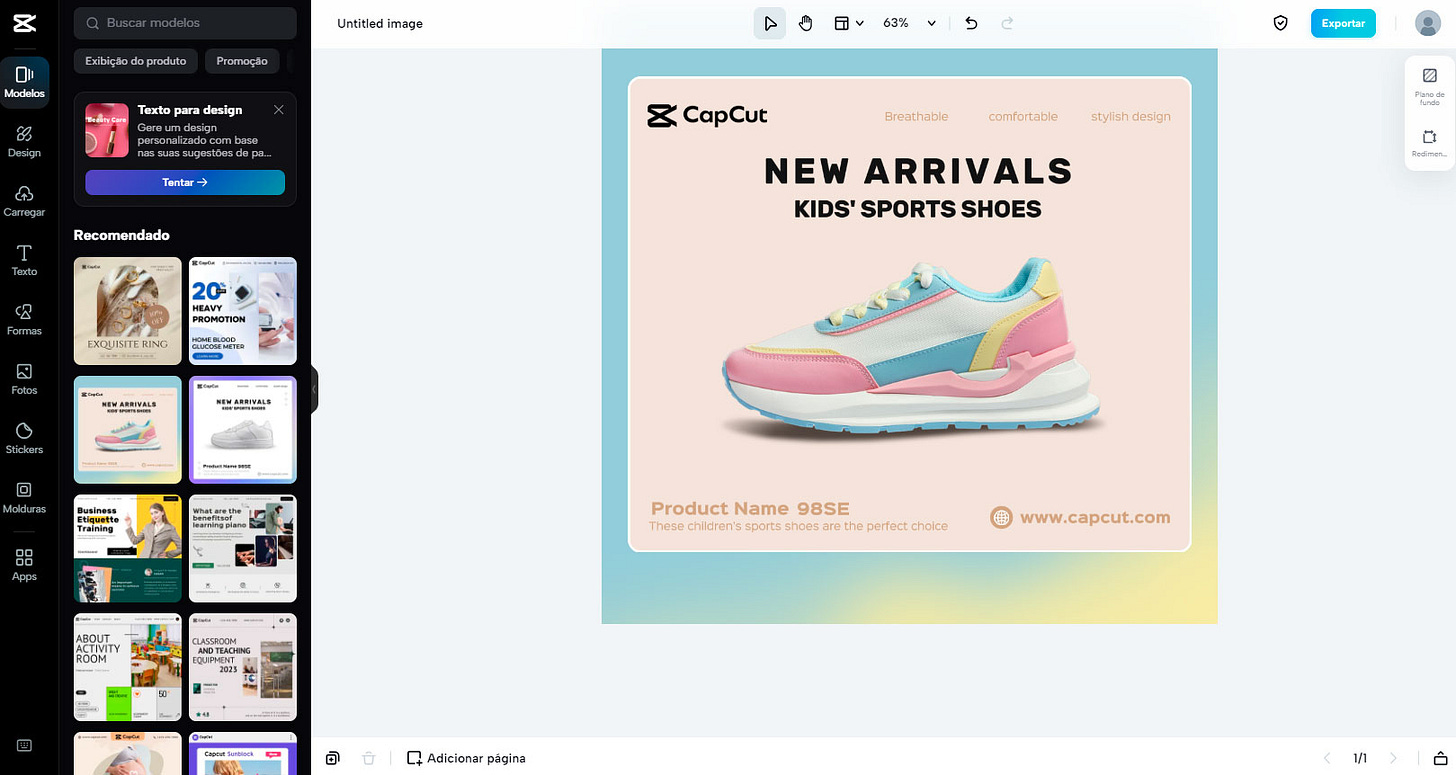Expand the pages panel at bottom right
The image size is (1456, 775).
[1441, 758]
